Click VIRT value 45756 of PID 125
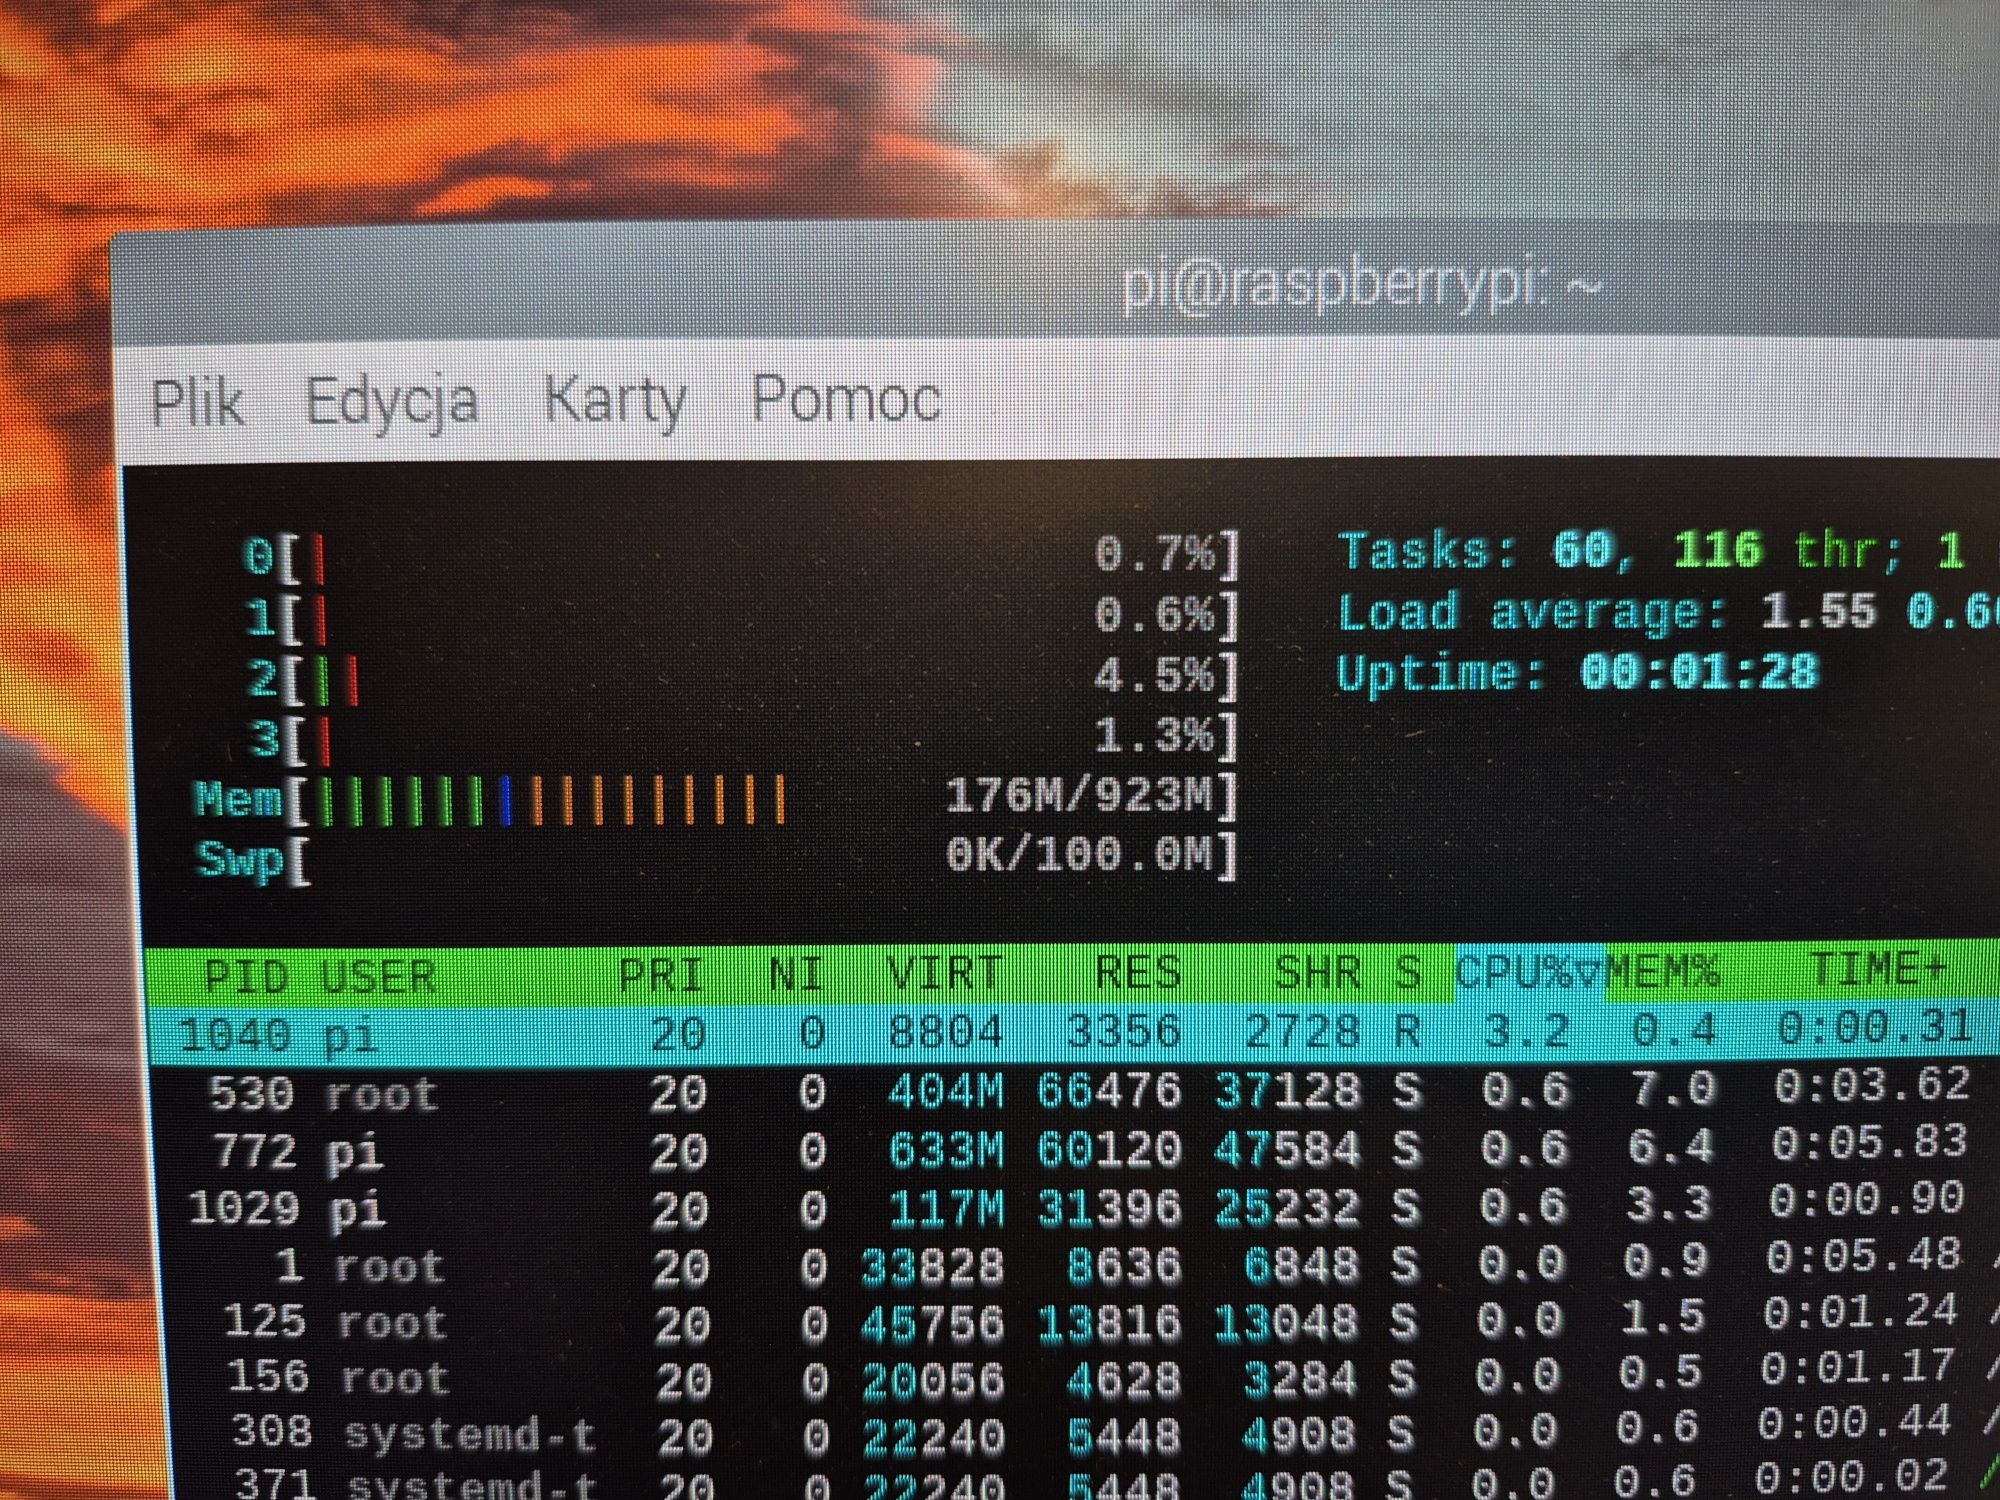This screenshot has height=1500, width=2000. (x=932, y=1324)
